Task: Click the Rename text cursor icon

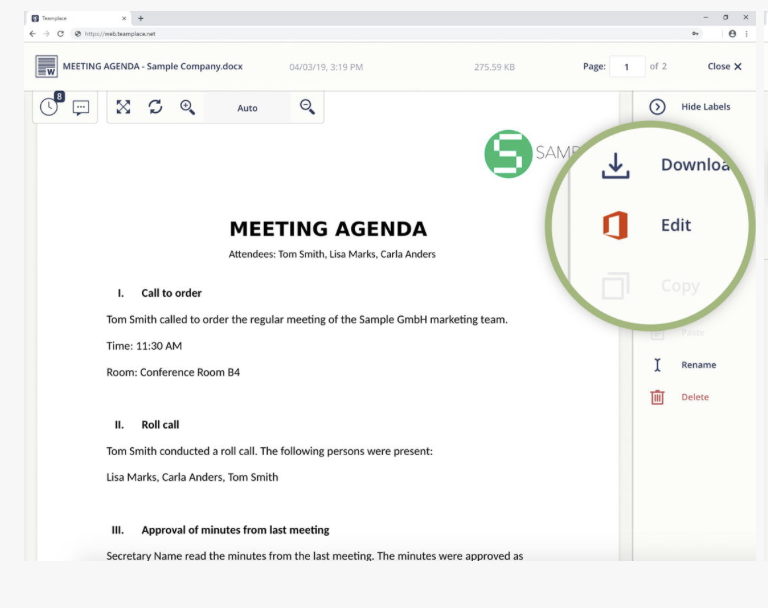Action: click(x=657, y=365)
